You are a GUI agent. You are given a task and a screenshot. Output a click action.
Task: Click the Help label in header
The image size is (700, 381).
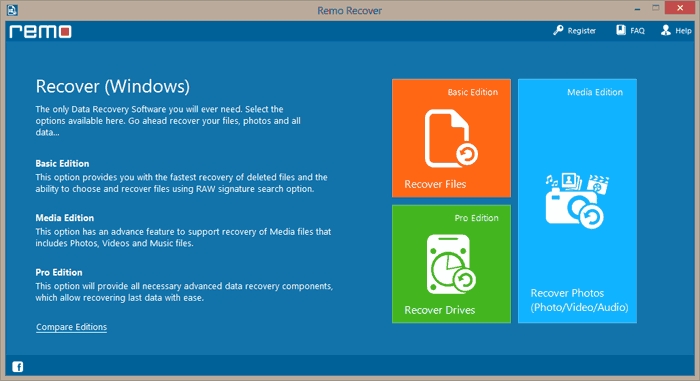(x=683, y=31)
